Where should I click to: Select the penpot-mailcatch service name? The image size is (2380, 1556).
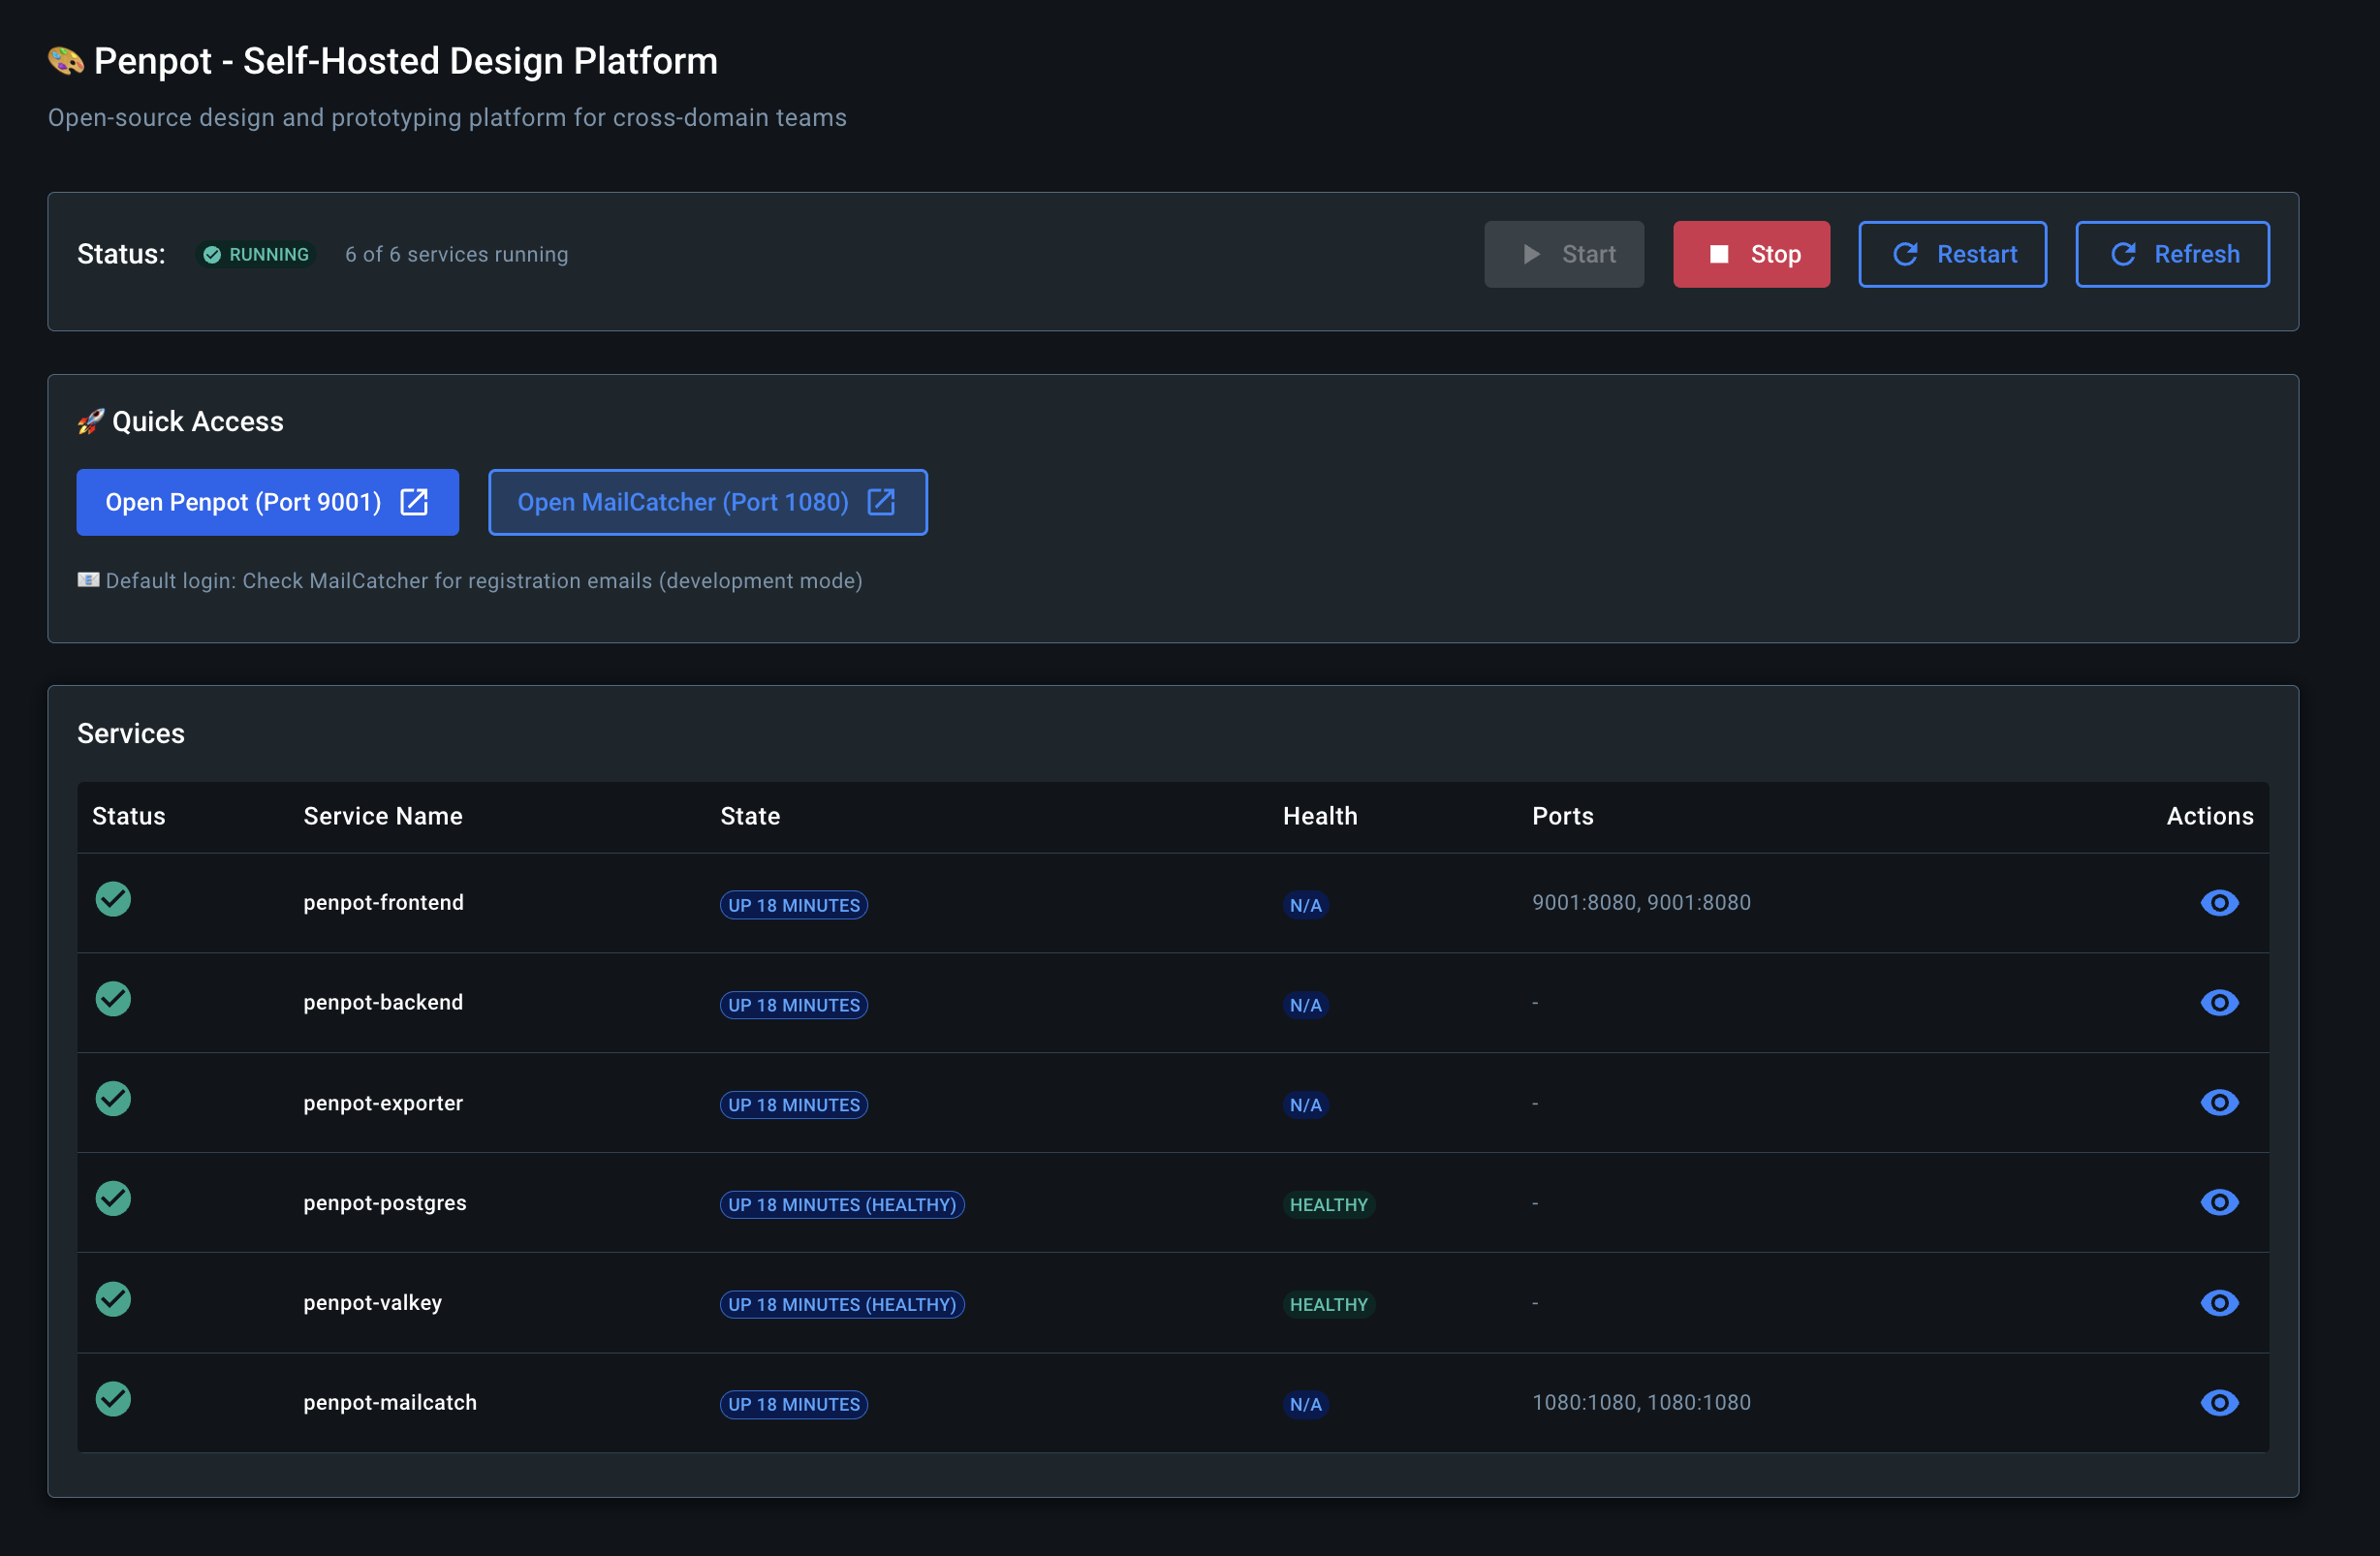pos(390,1403)
